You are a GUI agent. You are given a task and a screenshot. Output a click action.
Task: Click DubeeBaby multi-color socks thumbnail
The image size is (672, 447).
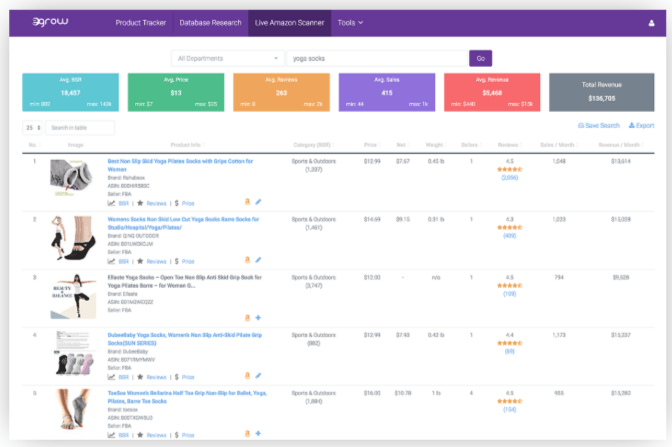pos(74,353)
